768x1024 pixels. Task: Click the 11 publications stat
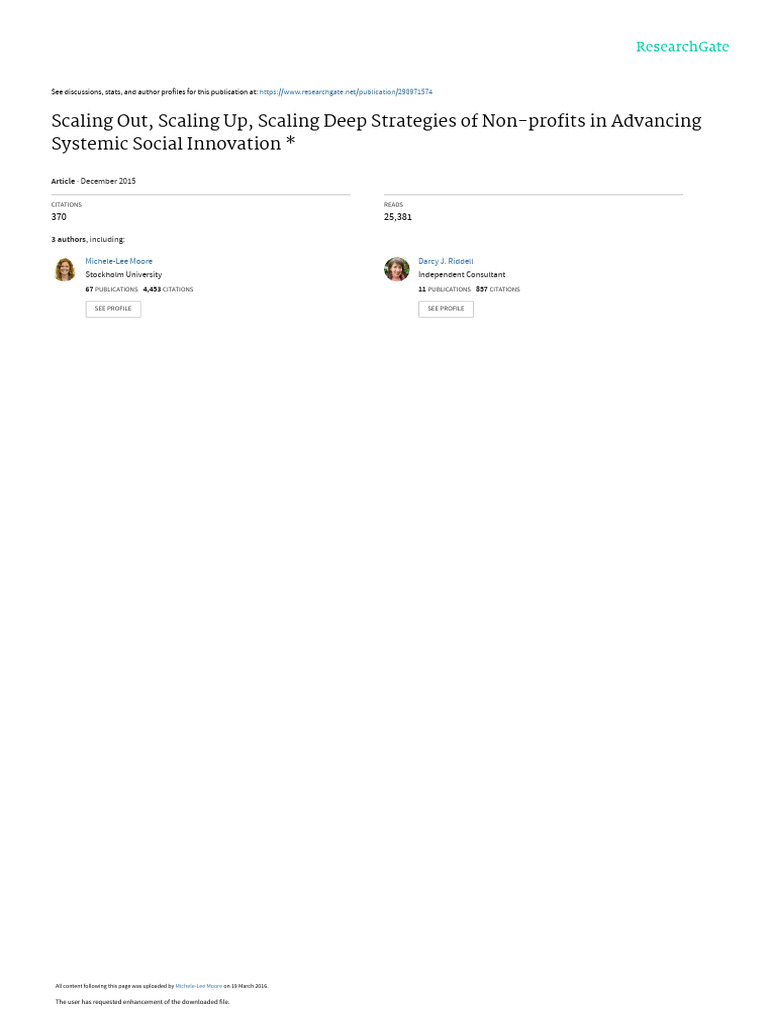click(x=444, y=289)
